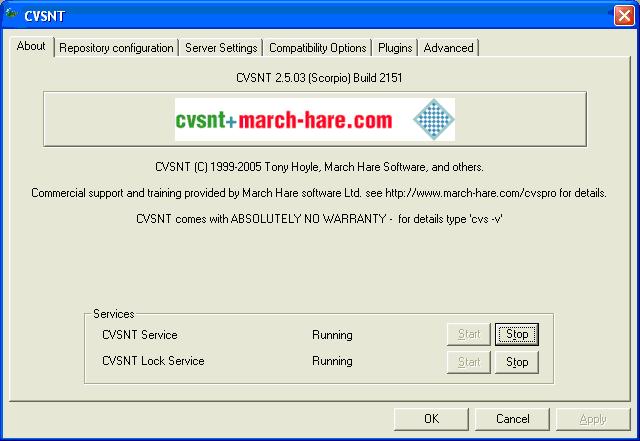Click the CVSNT Service label
The height and width of the screenshot is (441, 640).
pos(140,335)
